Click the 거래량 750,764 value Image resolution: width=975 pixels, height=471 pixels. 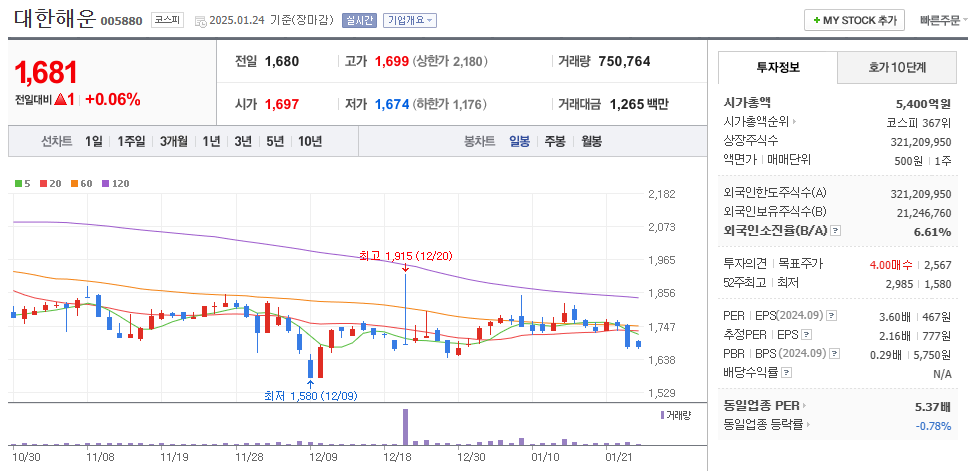tap(624, 61)
